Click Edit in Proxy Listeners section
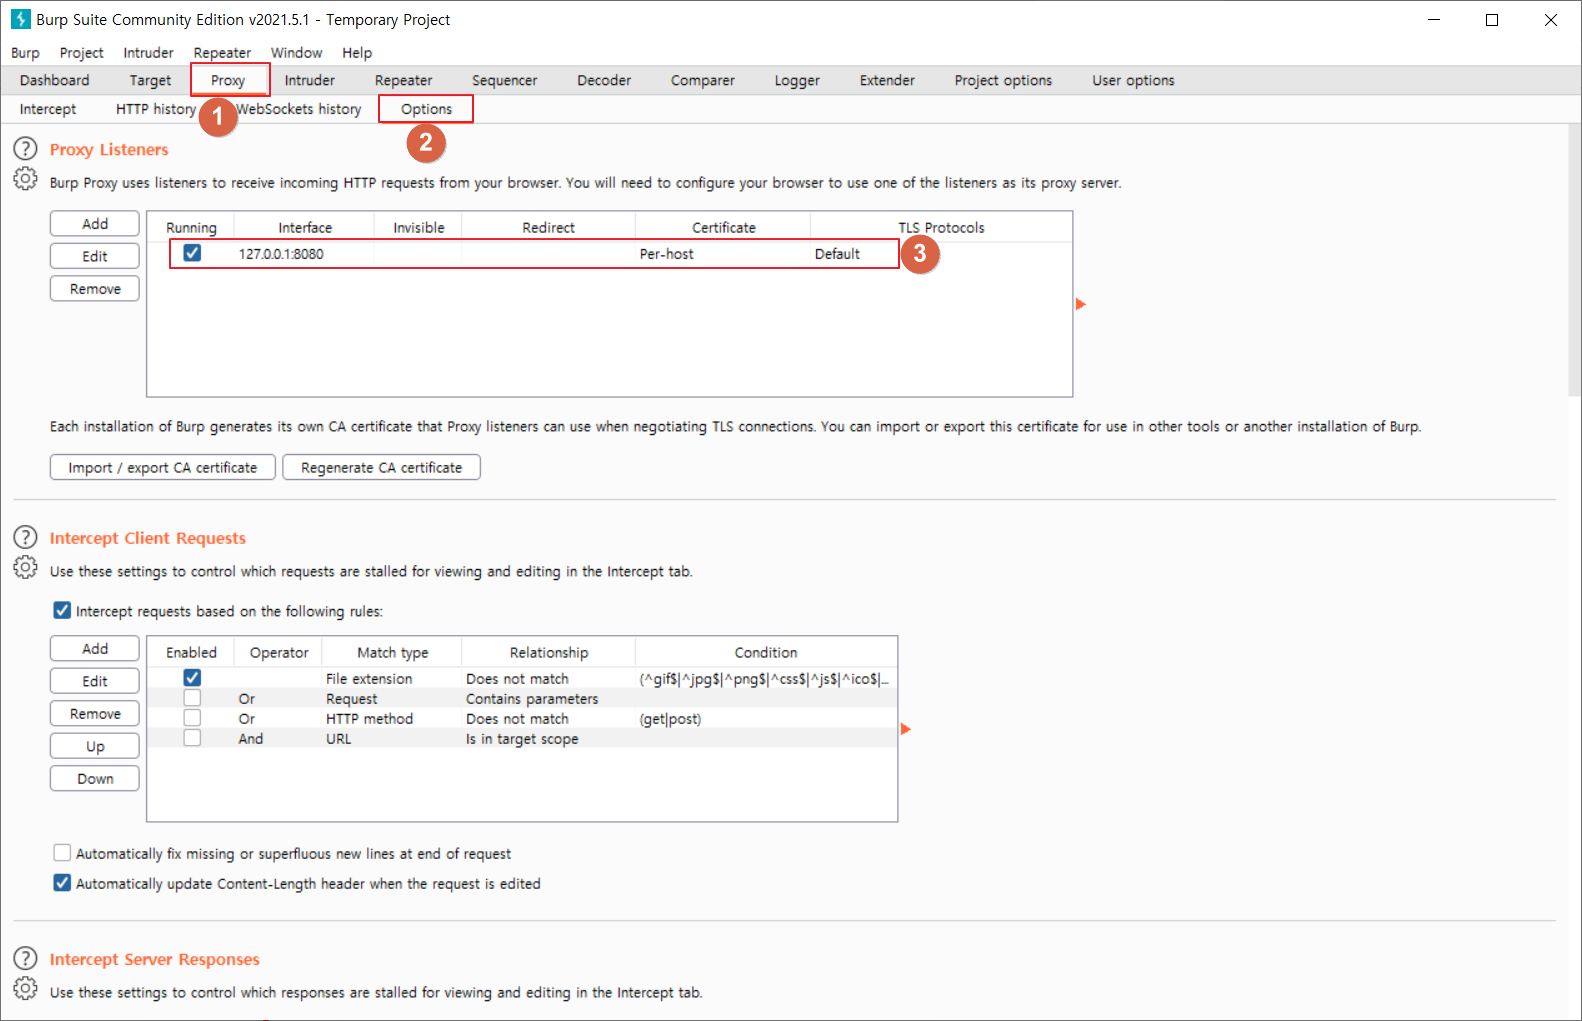Viewport: 1582px width, 1021px height. point(95,256)
